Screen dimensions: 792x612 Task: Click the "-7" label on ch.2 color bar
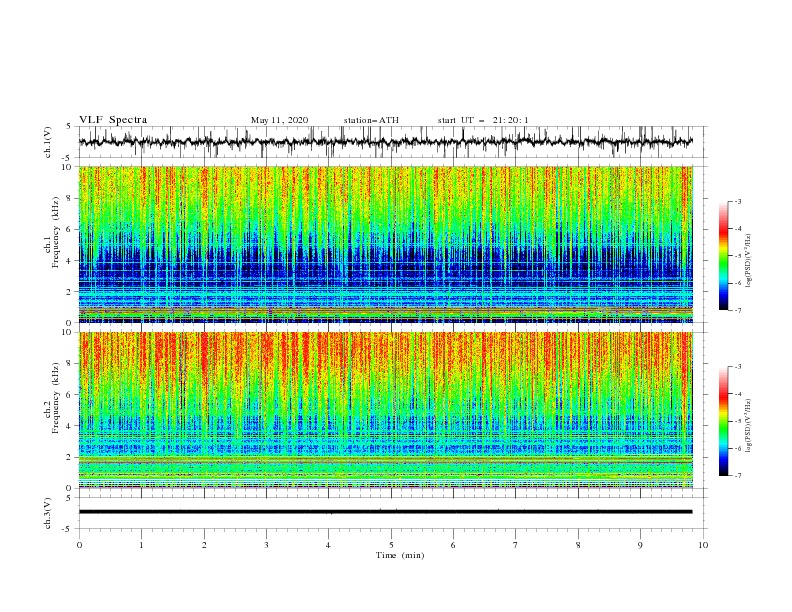pos(737,475)
